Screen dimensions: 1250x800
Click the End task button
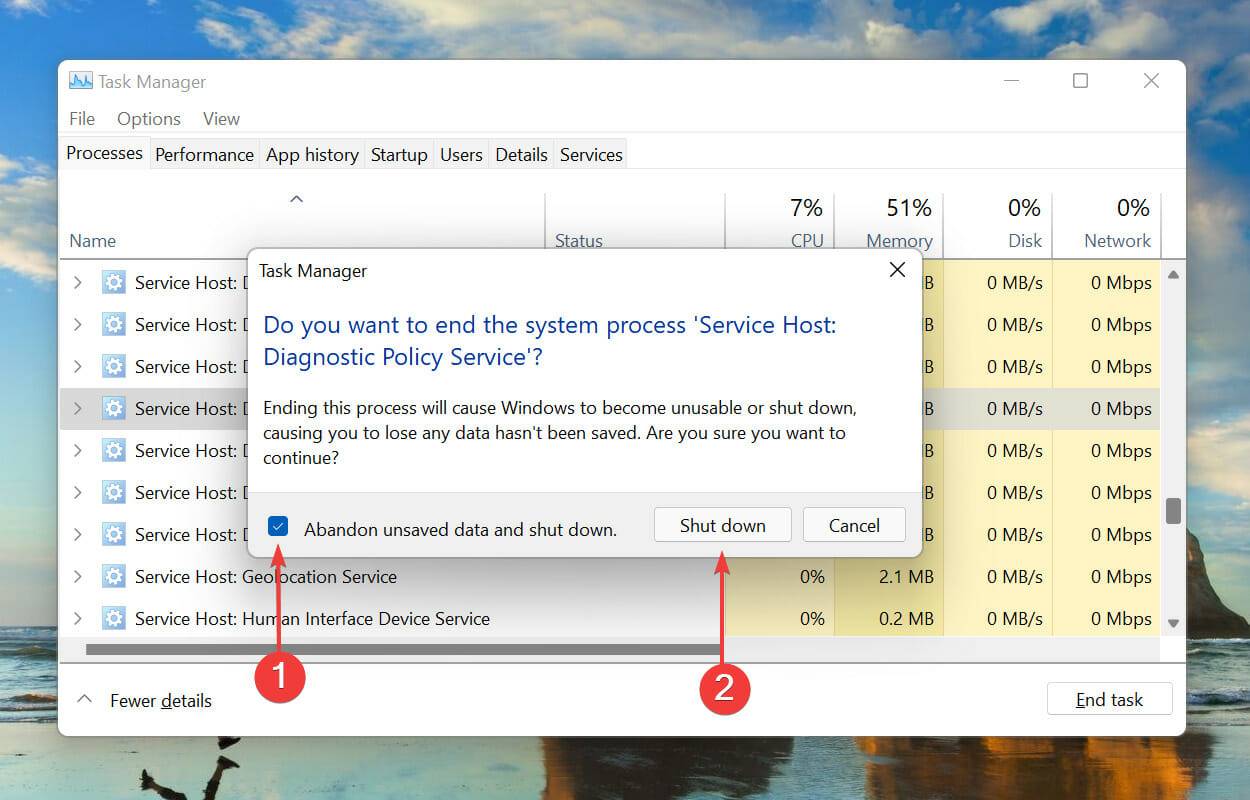[1109, 700]
